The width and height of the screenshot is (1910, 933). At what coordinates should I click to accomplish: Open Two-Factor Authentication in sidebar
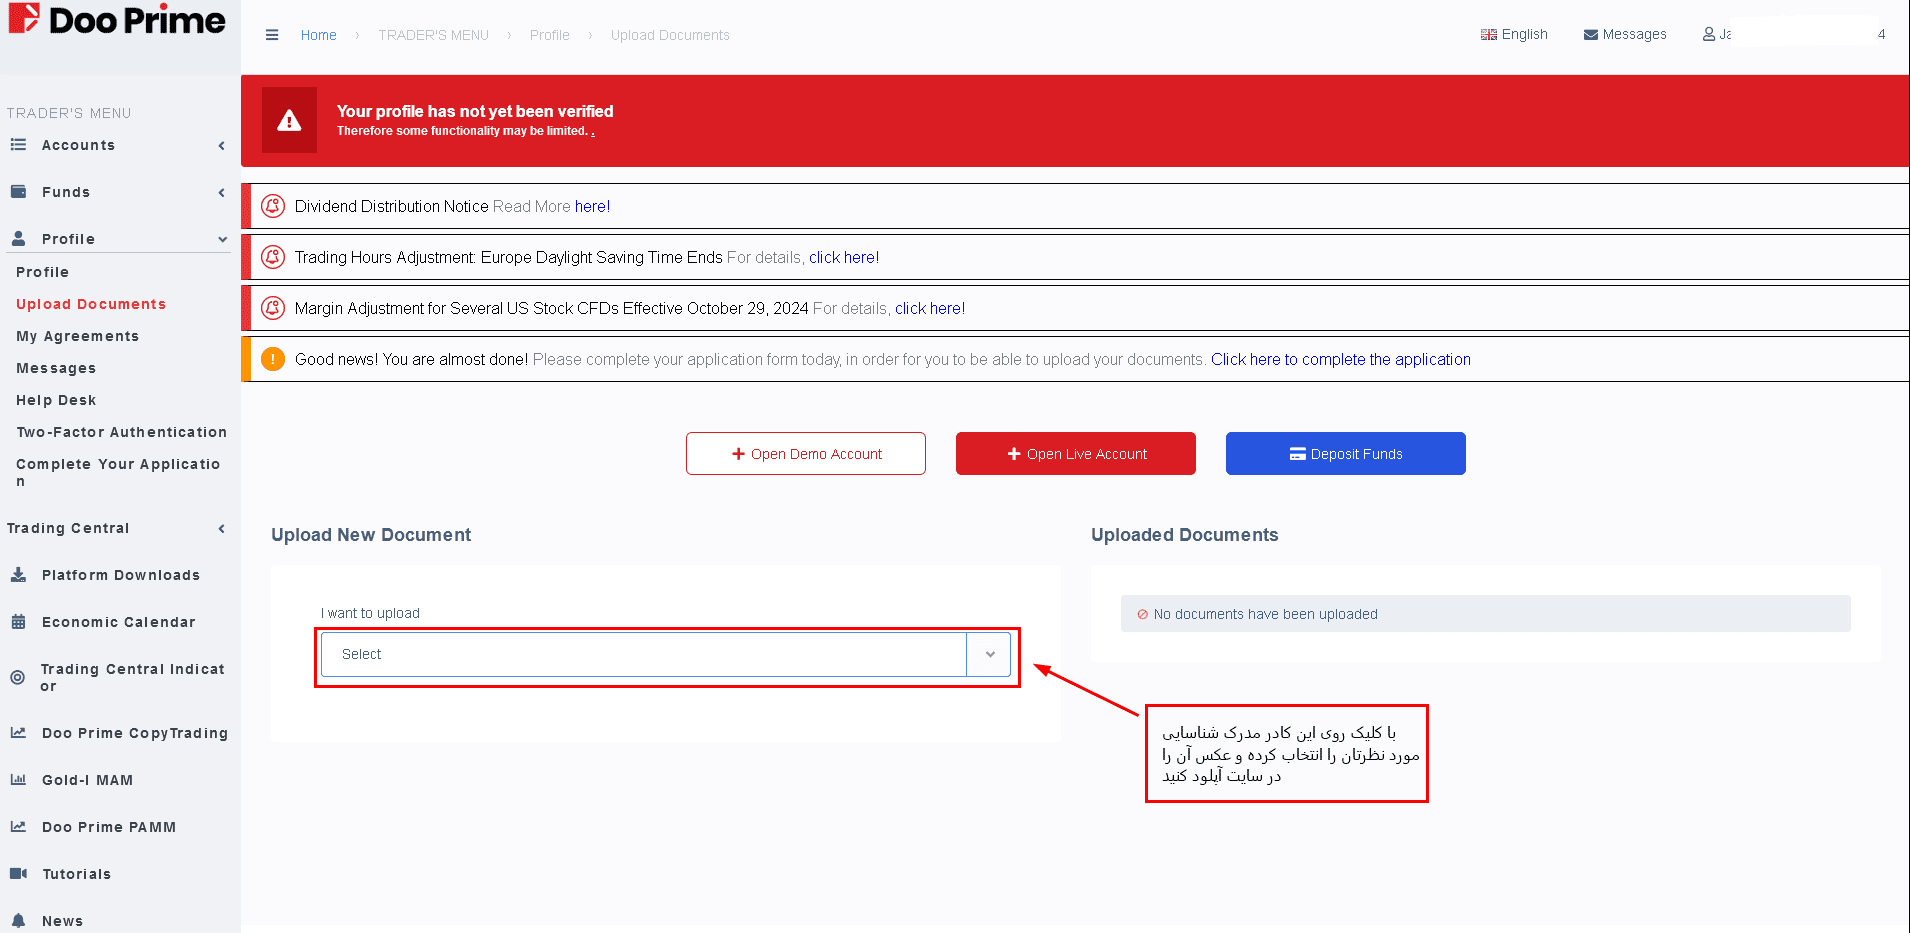121,432
